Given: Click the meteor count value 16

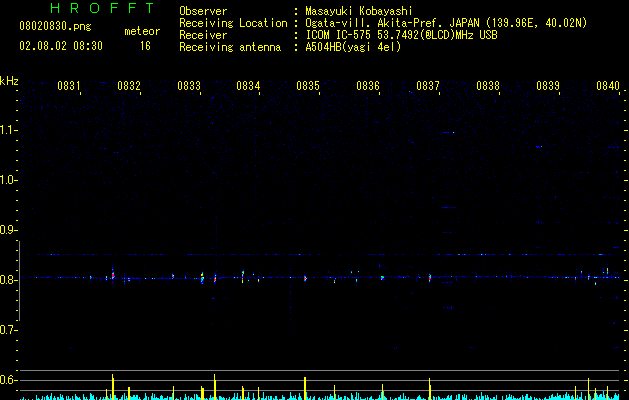Looking at the screenshot, I should tap(145, 46).
